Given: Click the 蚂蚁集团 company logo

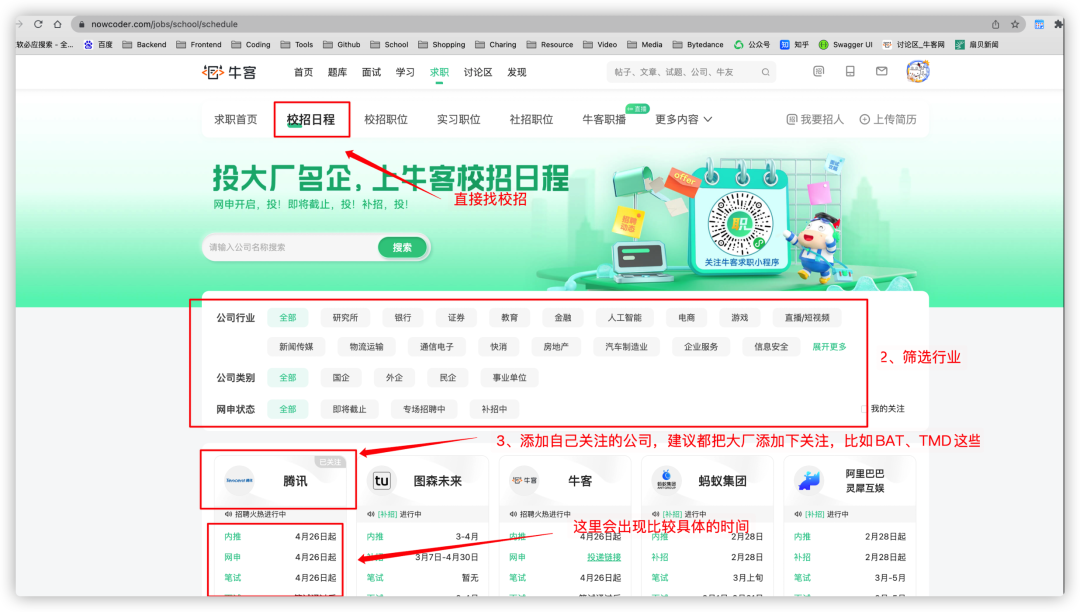Looking at the screenshot, I should [666, 481].
